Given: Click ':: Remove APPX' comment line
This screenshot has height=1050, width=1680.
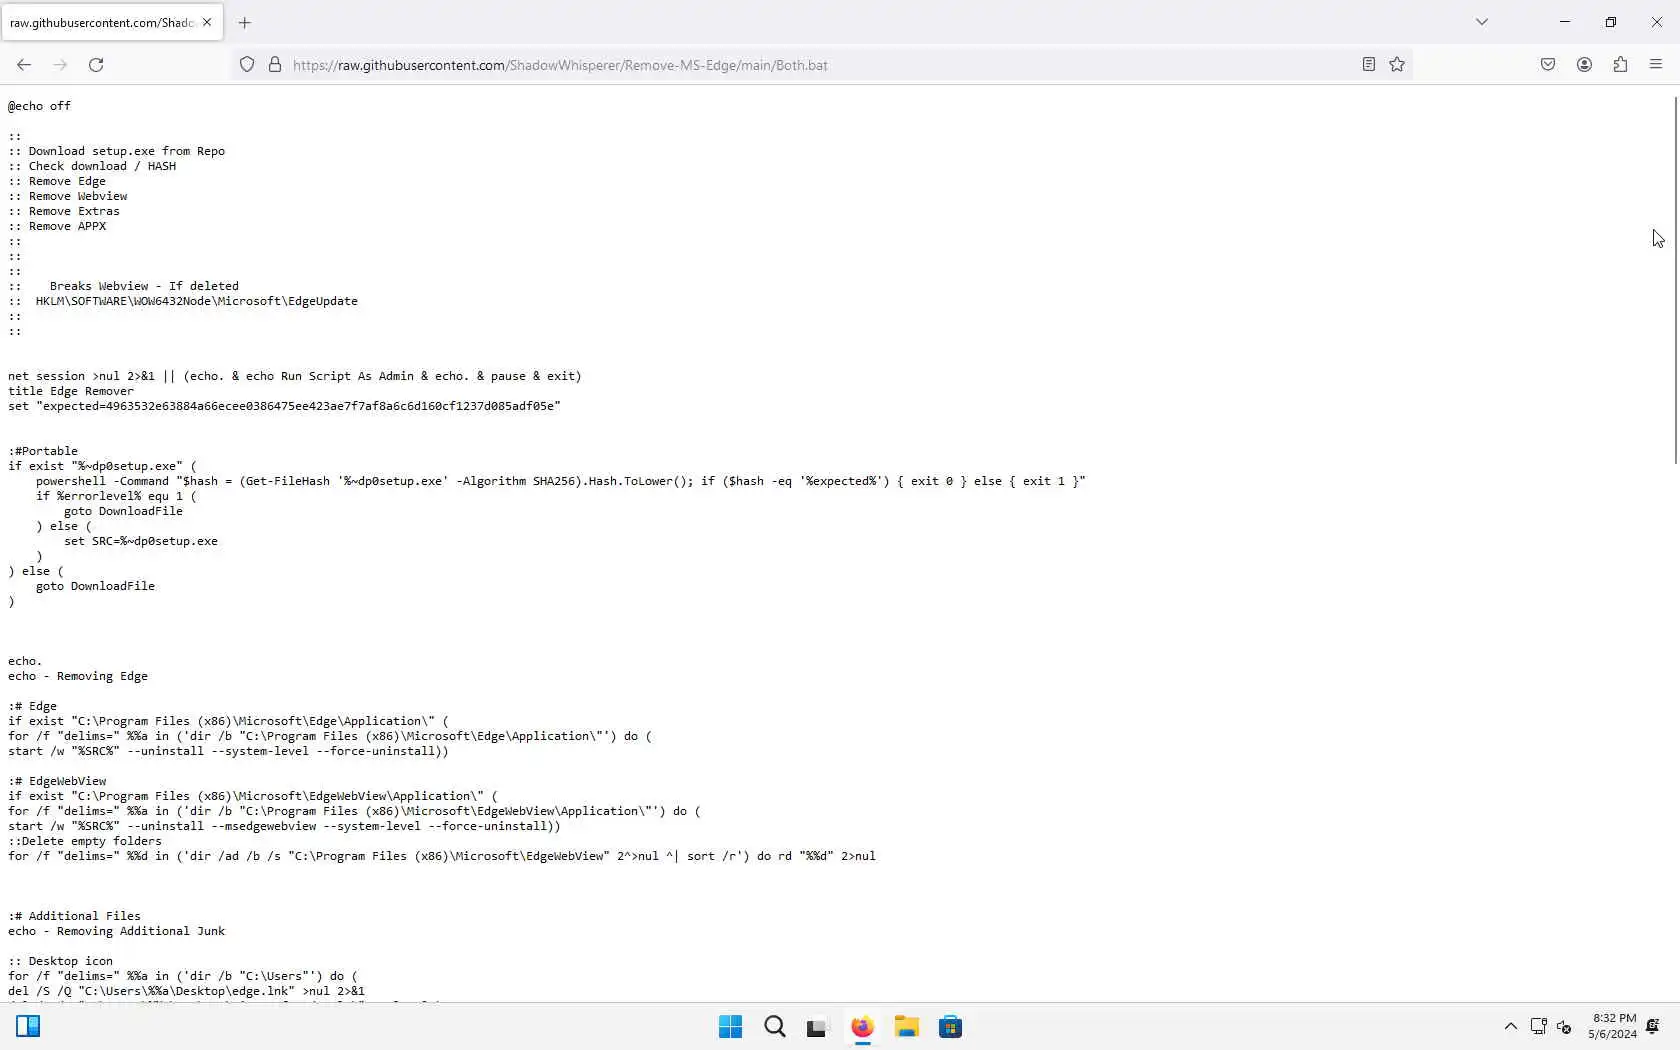Looking at the screenshot, I should [x=57, y=226].
